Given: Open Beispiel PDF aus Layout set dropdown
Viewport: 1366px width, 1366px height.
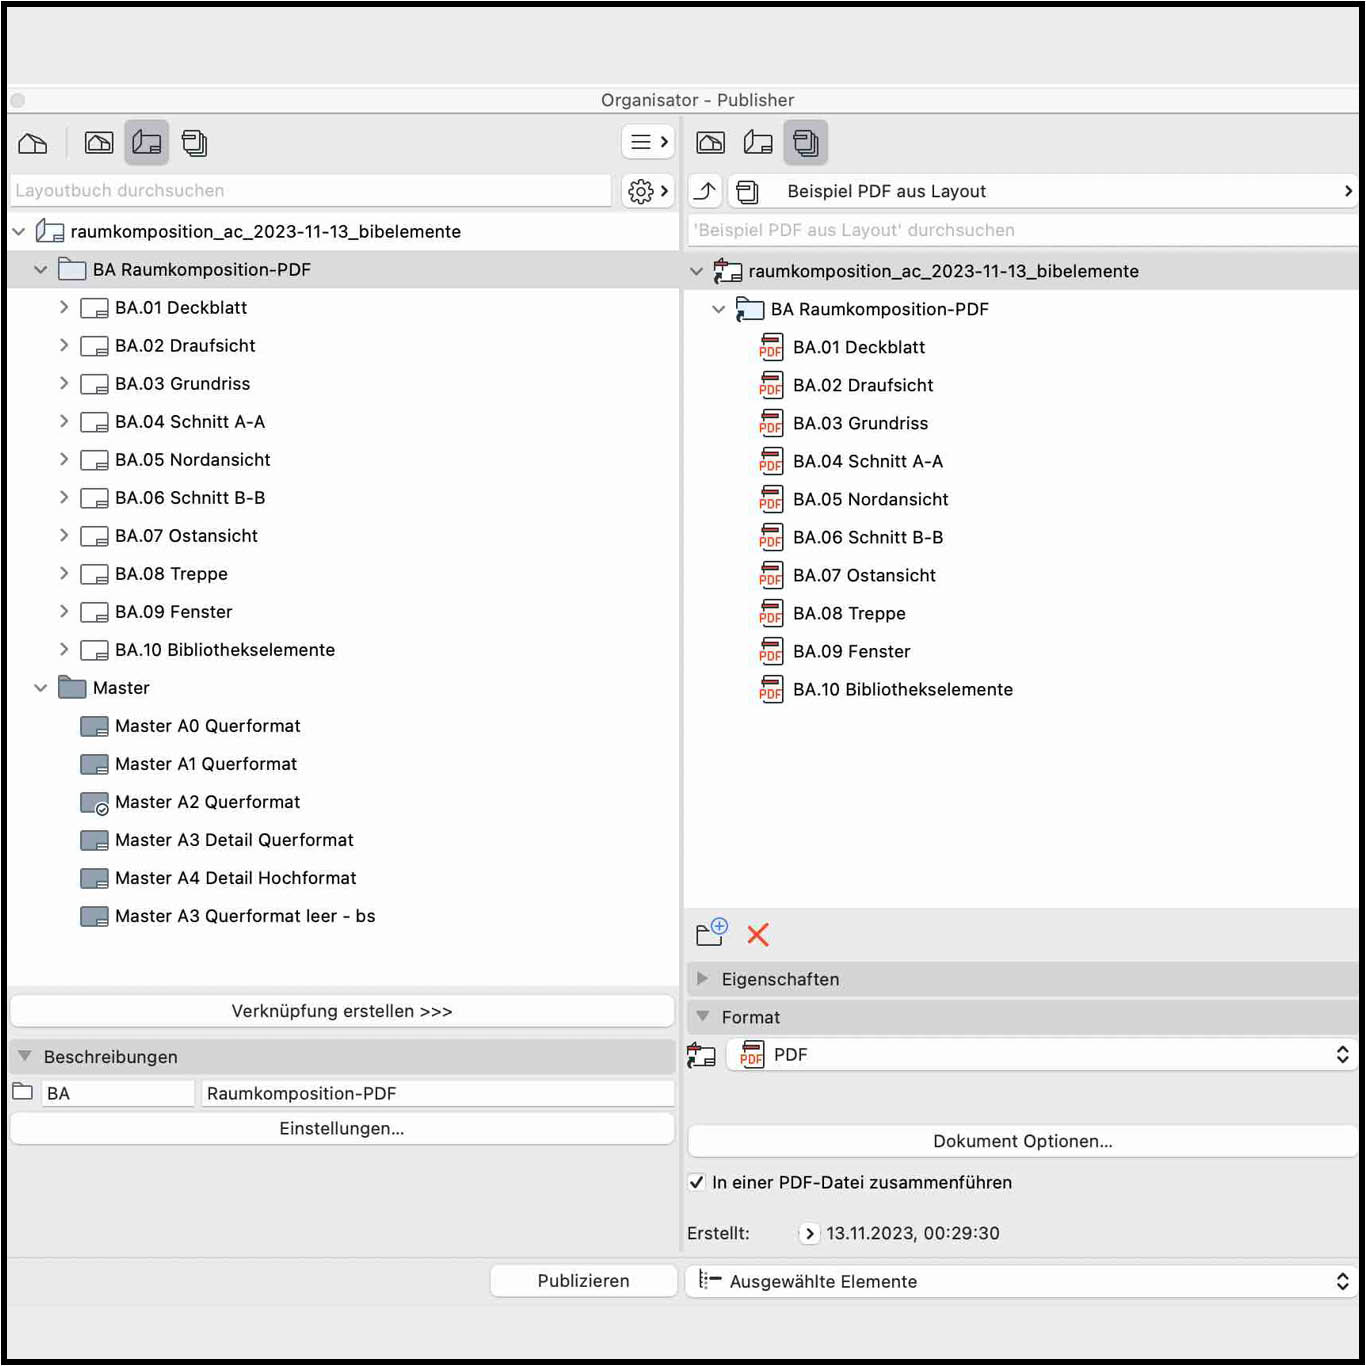Looking at the screenshot, I should 1043,190.
